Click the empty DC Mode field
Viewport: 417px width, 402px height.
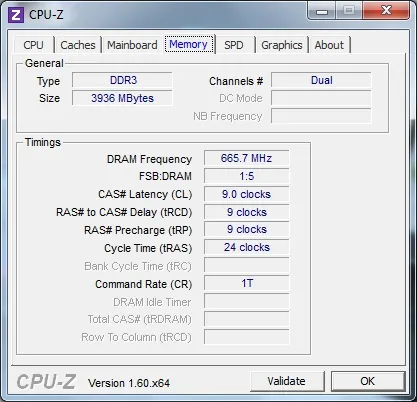[x=321, y=98]
